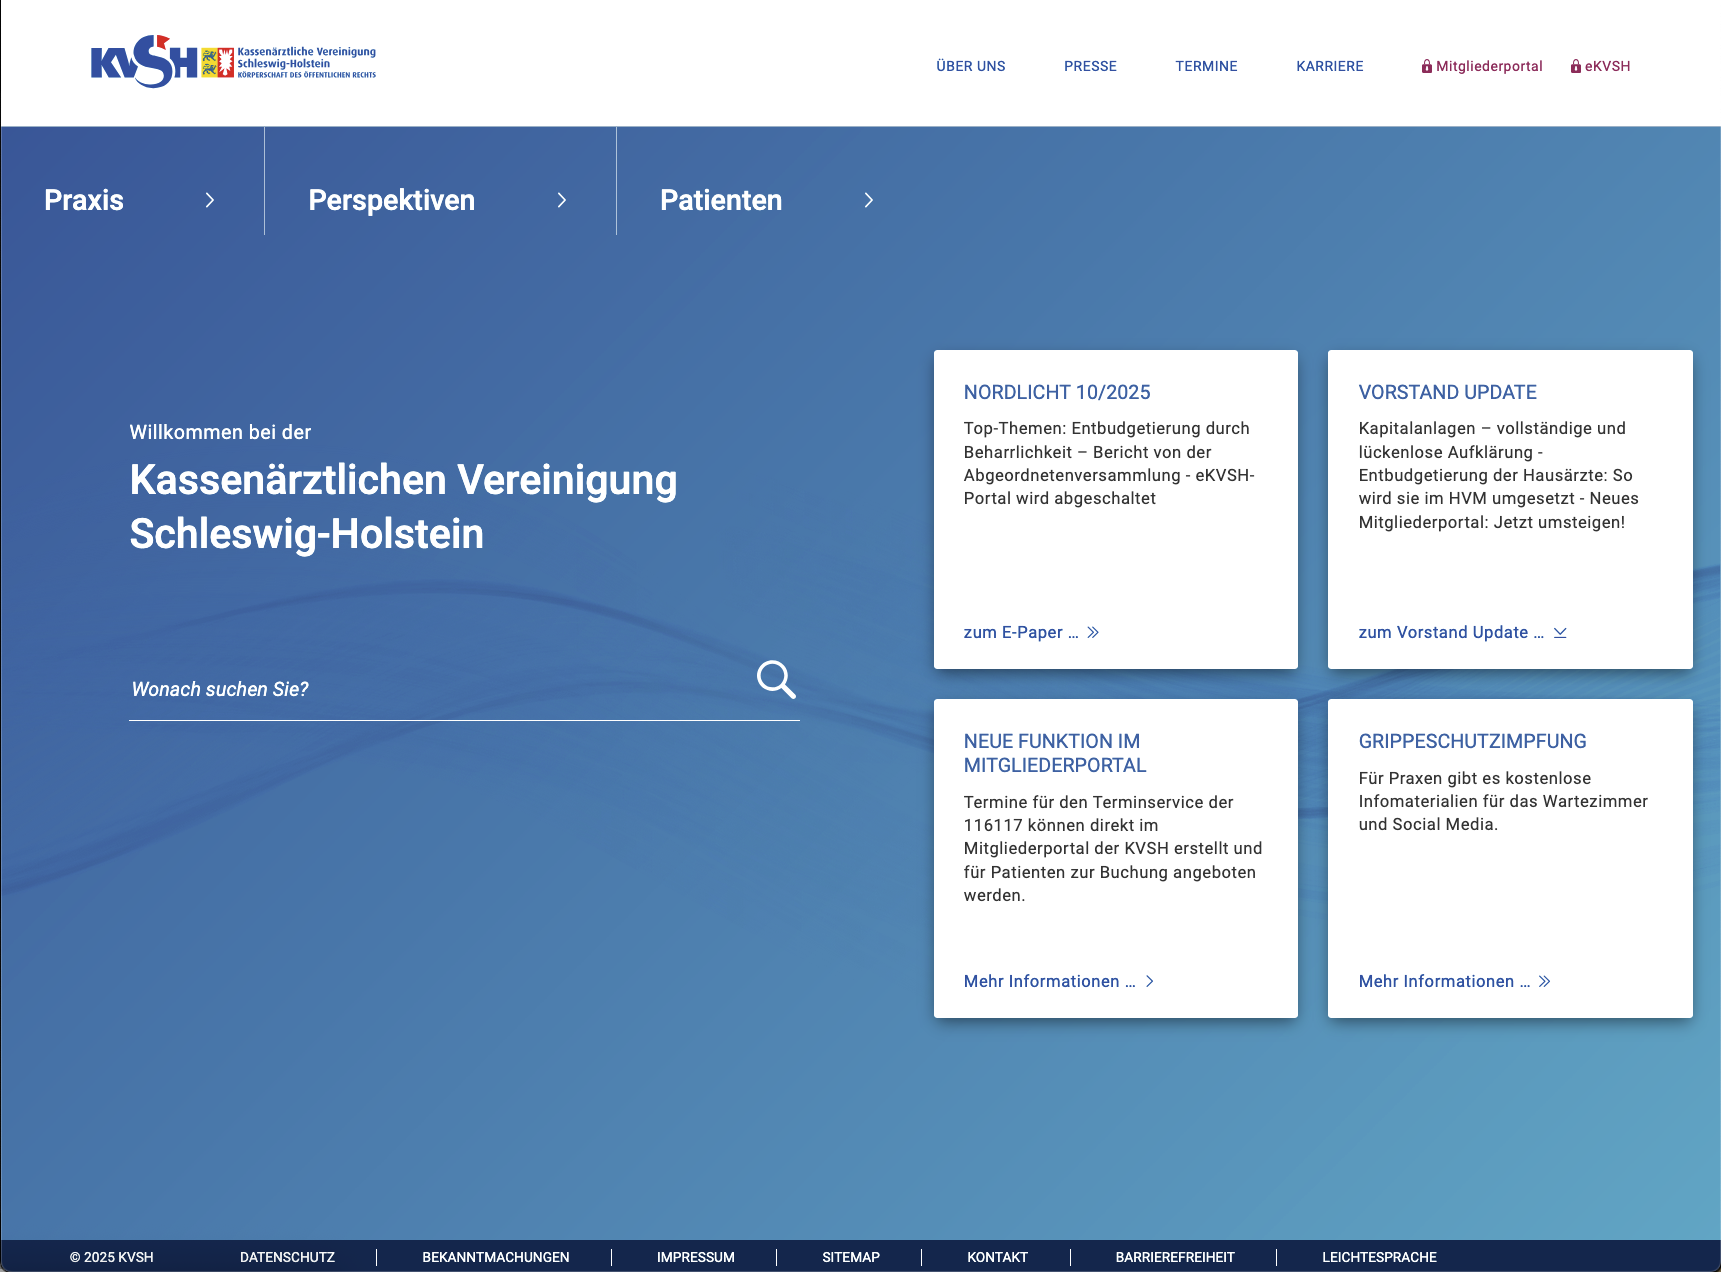Viewport: 1721px width, 1272px height.
Task: Open the ÜBER UNS menu item
Action: tap(970, 67)
